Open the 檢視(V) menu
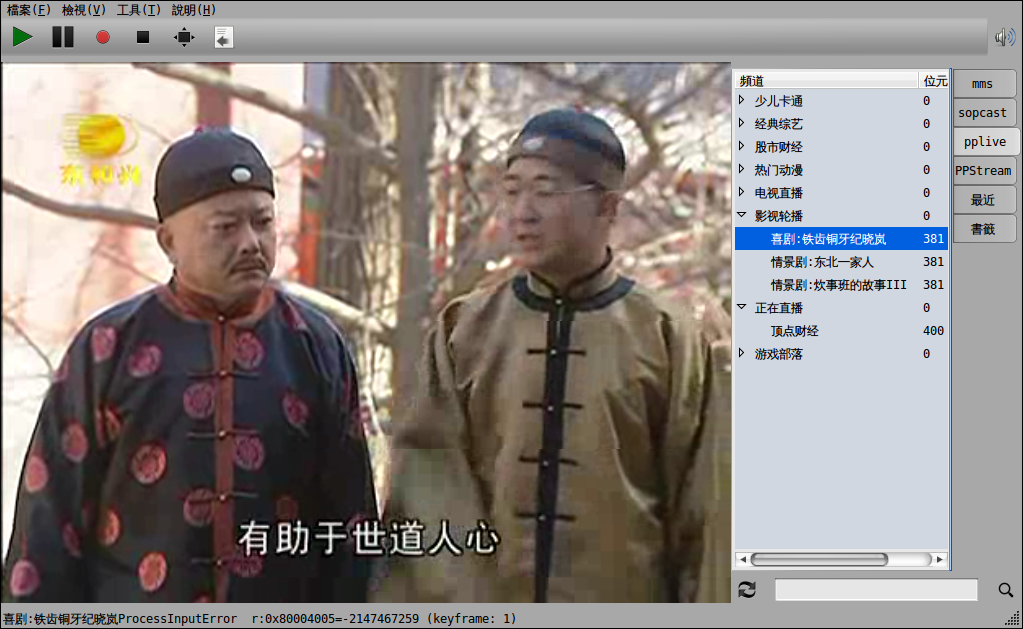 (x=84, y=10)
